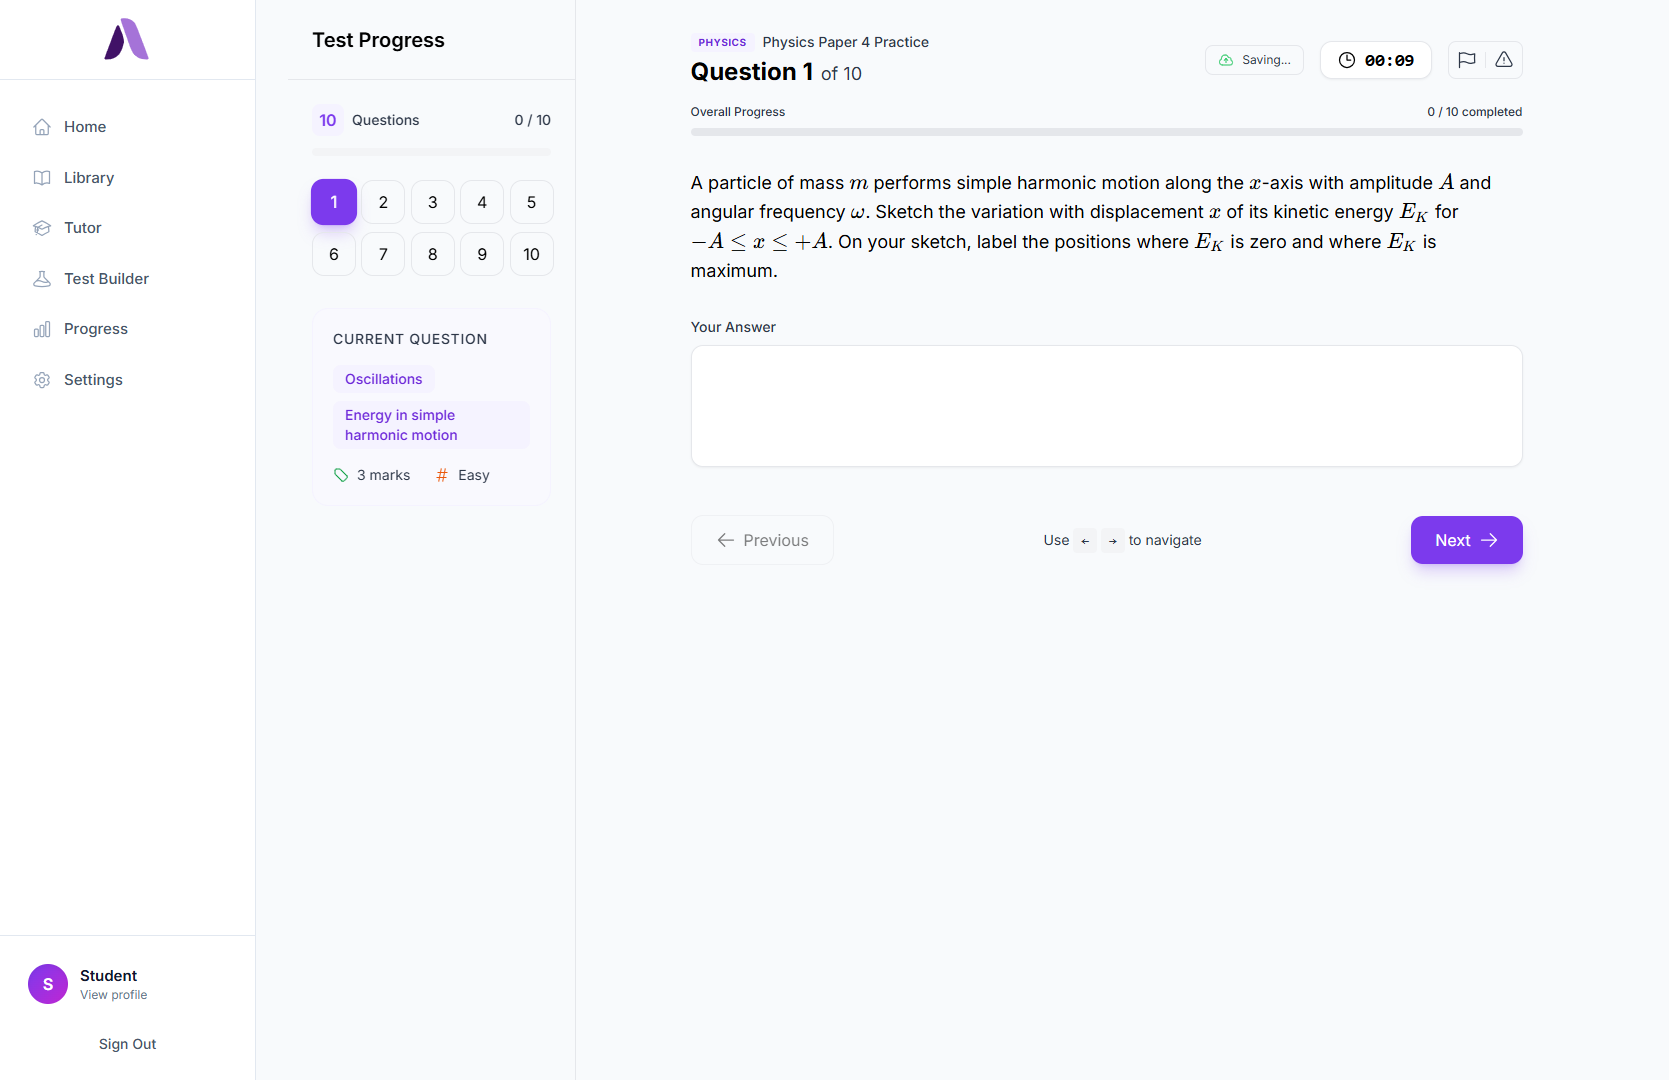Viewport: 1669px width, 1080px height.
Task: Click the Settings gear icon
Action: click(x=42, y=380)
